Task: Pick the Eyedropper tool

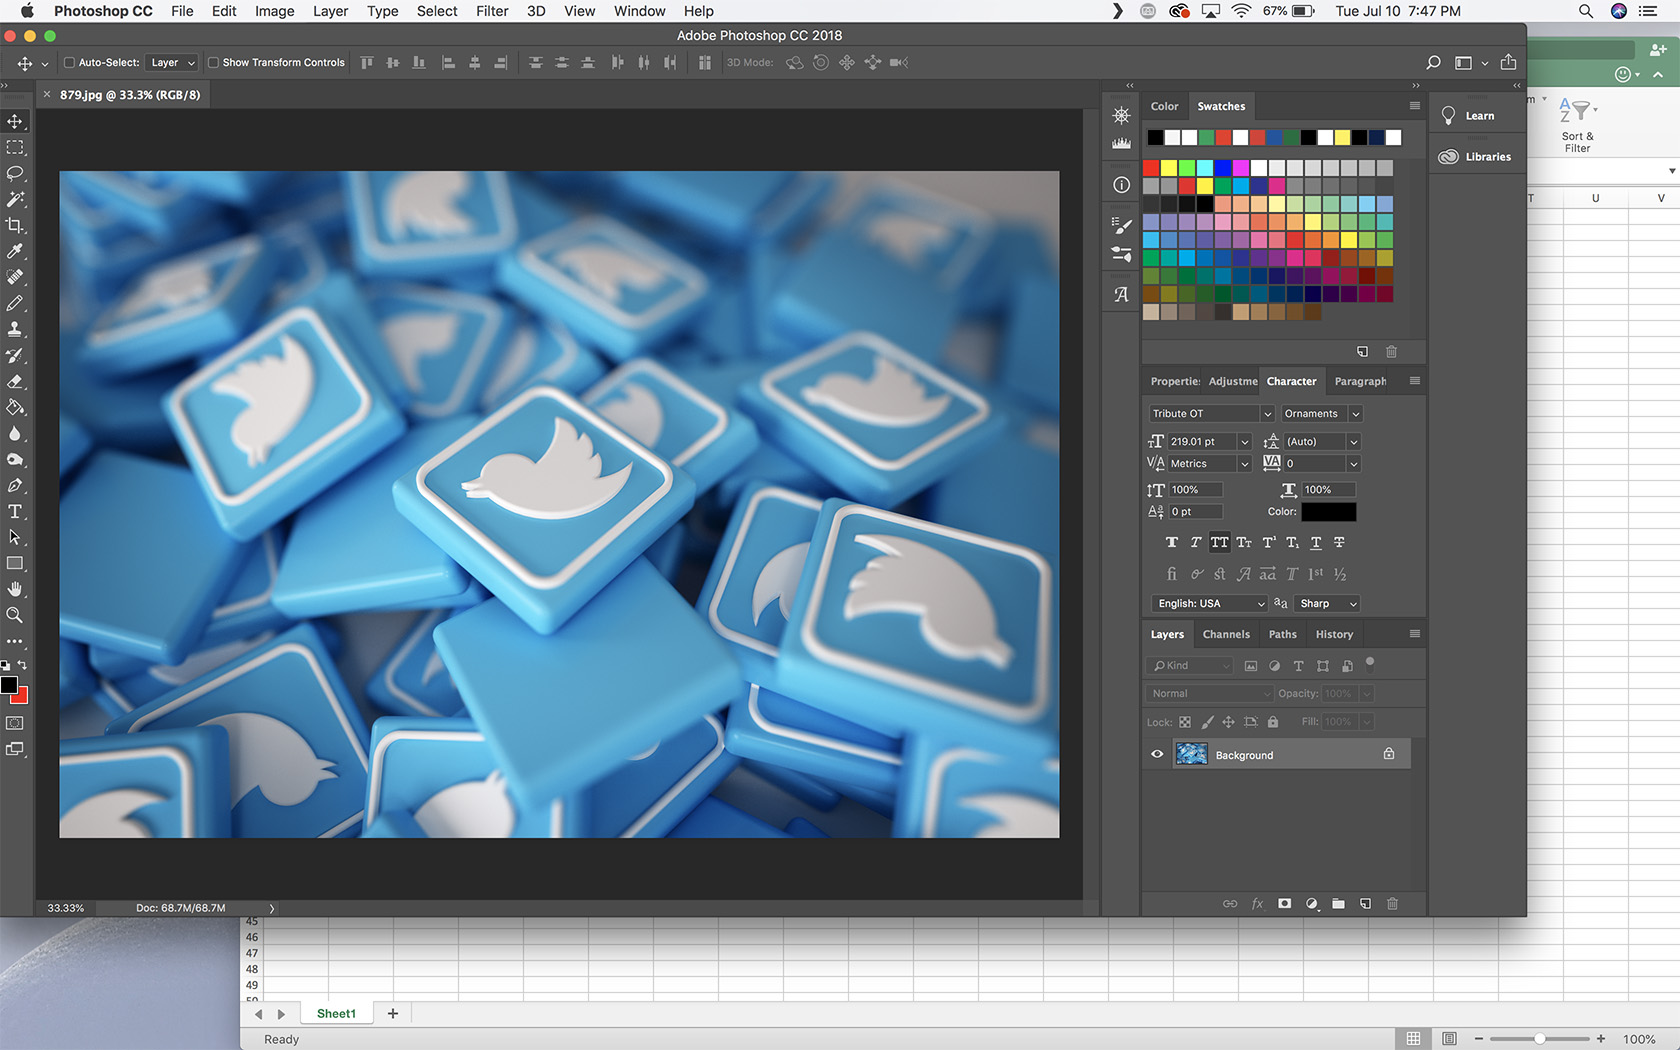Action: tap(15, 251)
